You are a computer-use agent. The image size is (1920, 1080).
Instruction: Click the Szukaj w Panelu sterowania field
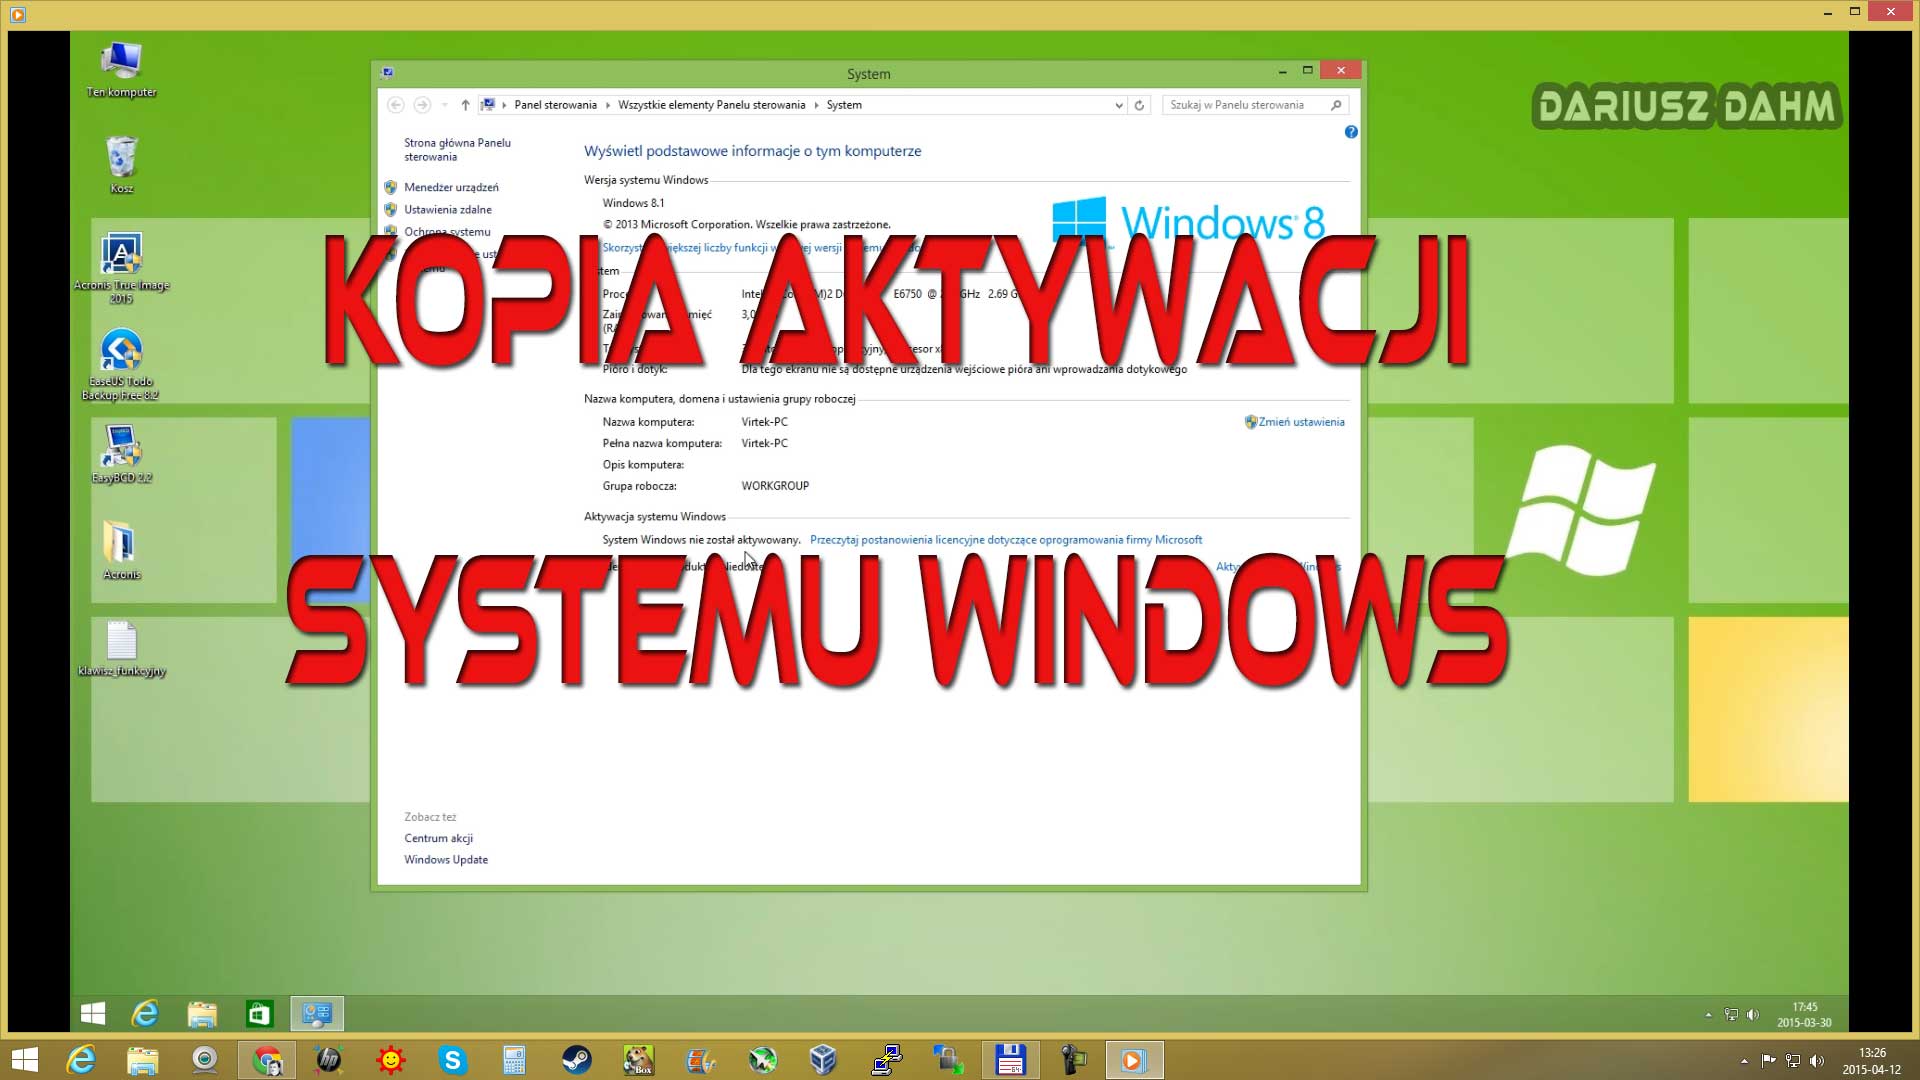(1255, 105)
